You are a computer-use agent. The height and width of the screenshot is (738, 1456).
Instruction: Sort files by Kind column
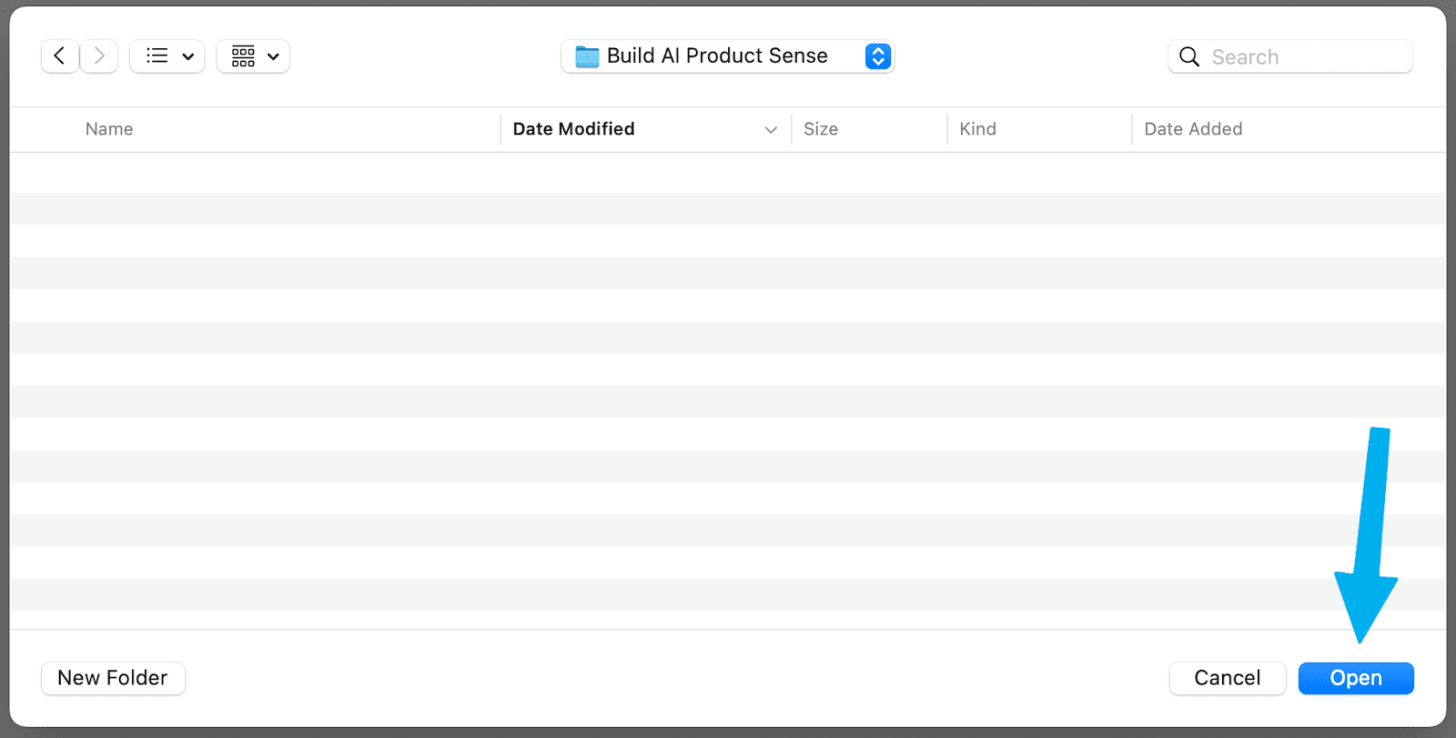[x=977, y=129]
